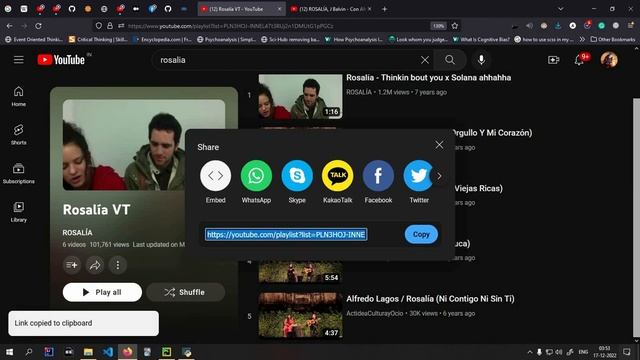640x360 pixels.
Task: Open Other Bookmarks folder
Action: [613, 40]
